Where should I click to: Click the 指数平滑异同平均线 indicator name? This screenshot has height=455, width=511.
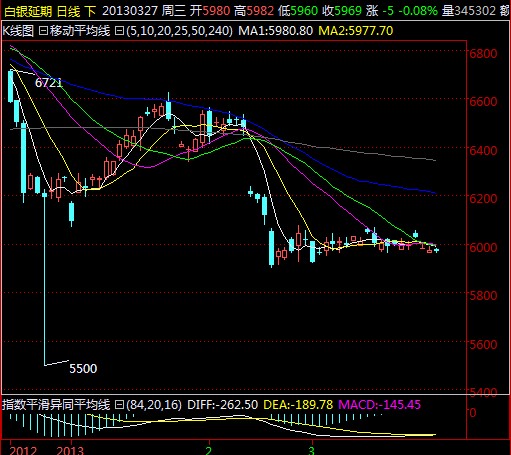tap(56, 405)
